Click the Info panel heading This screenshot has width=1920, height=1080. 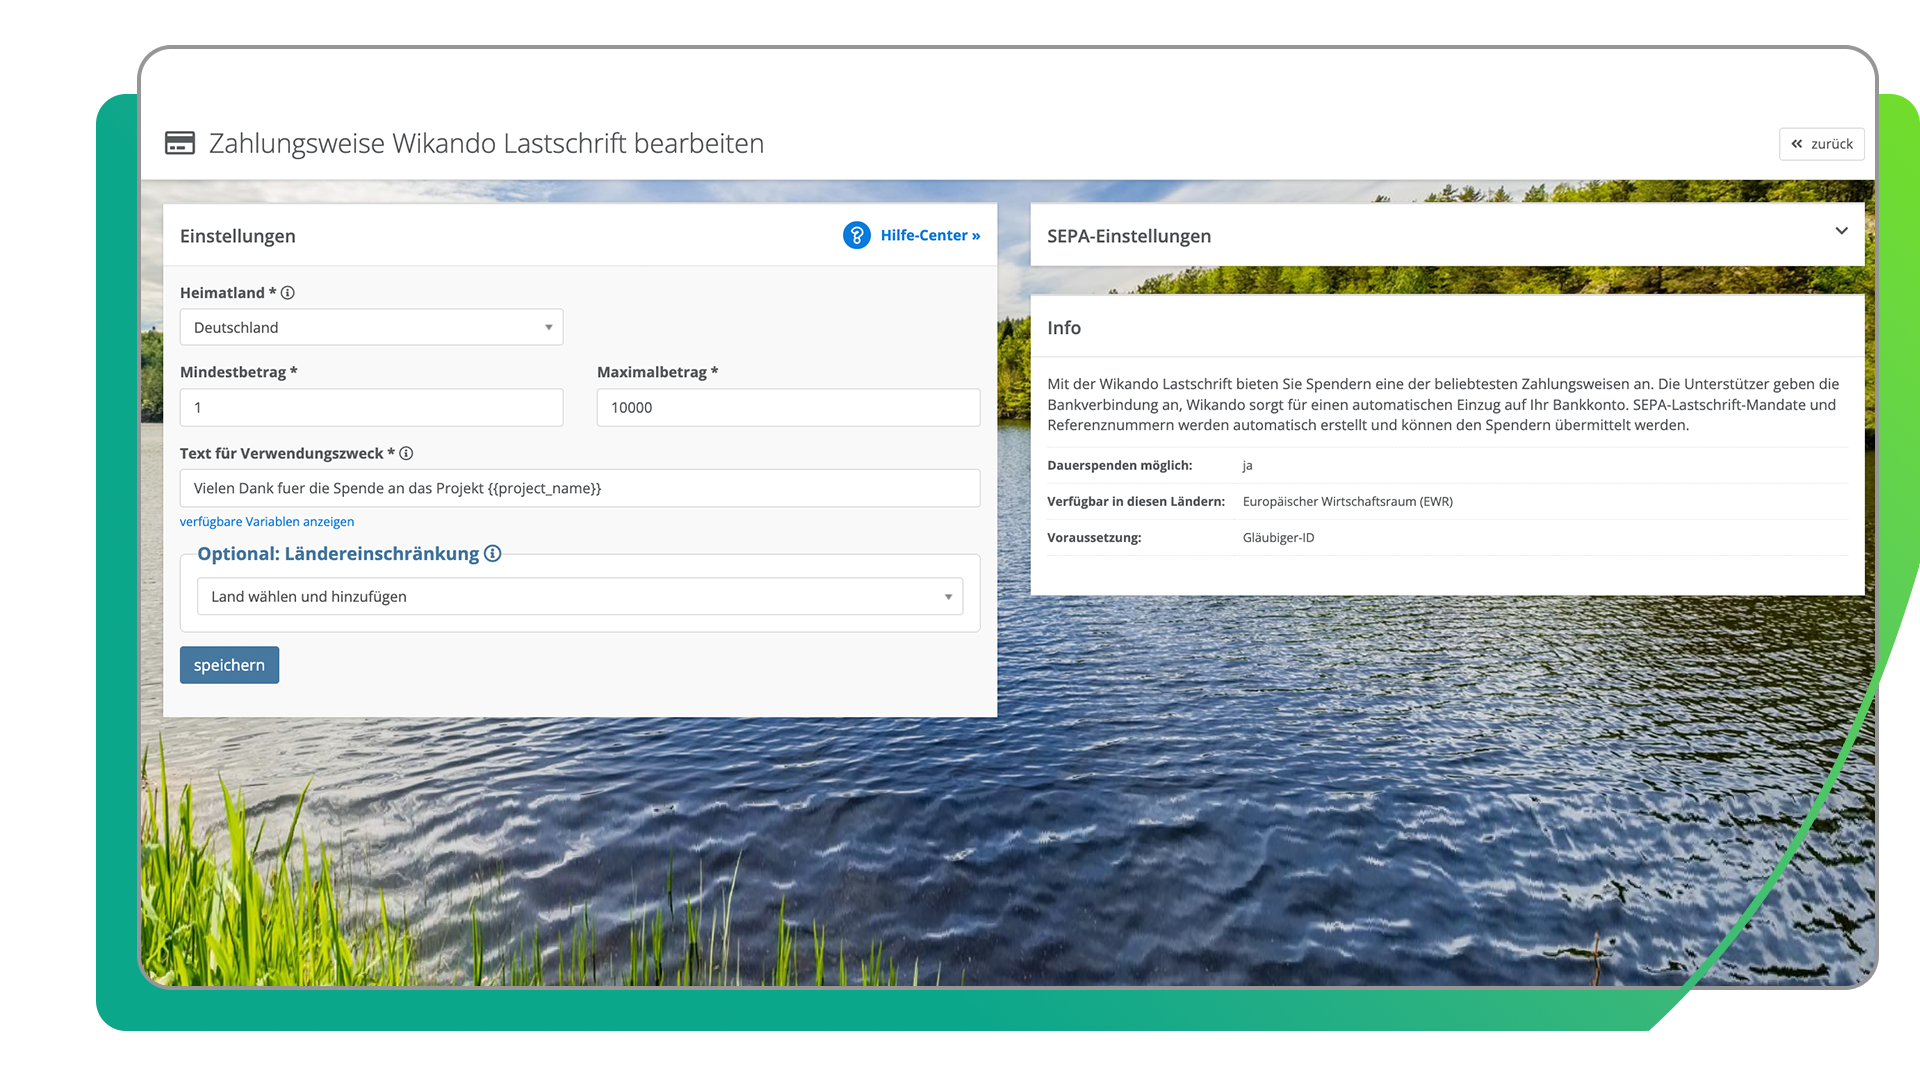pyautogui.click(x=1064, y=328)
